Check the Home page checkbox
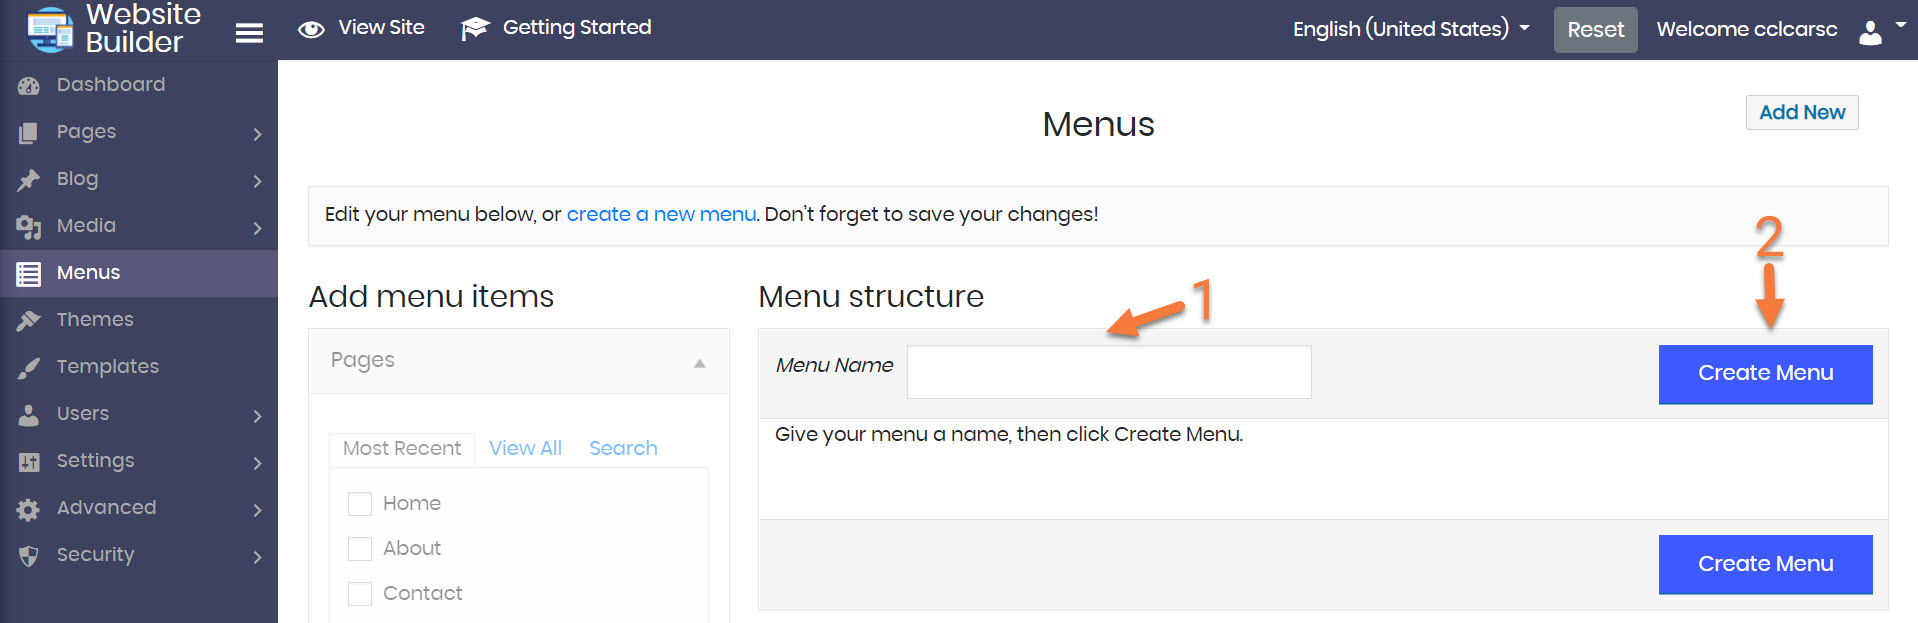1918x623 pixels. [360, 504]
